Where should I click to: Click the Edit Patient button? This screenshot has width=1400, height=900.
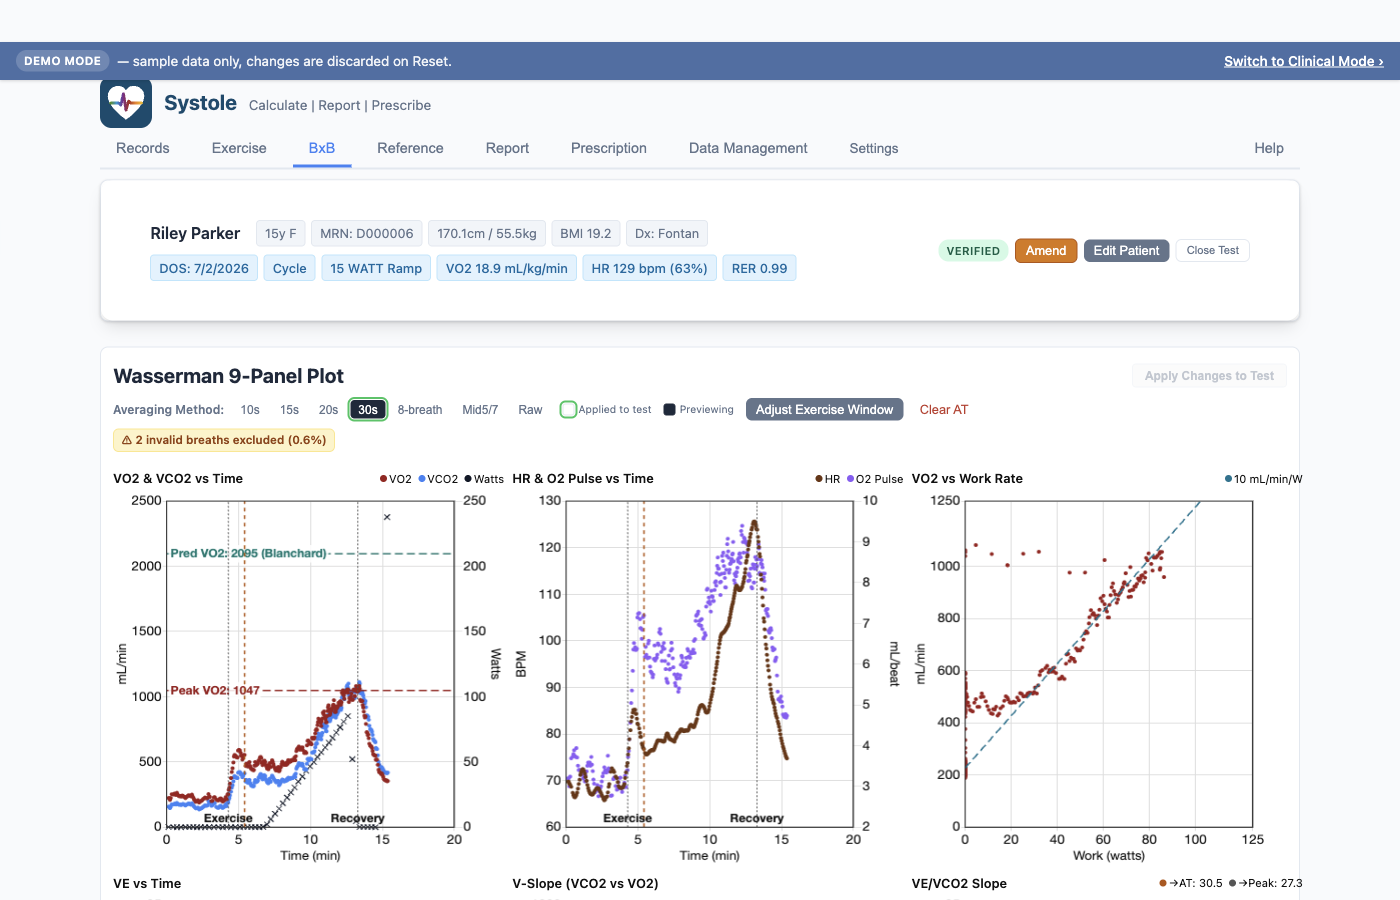tap(1126, 251)
